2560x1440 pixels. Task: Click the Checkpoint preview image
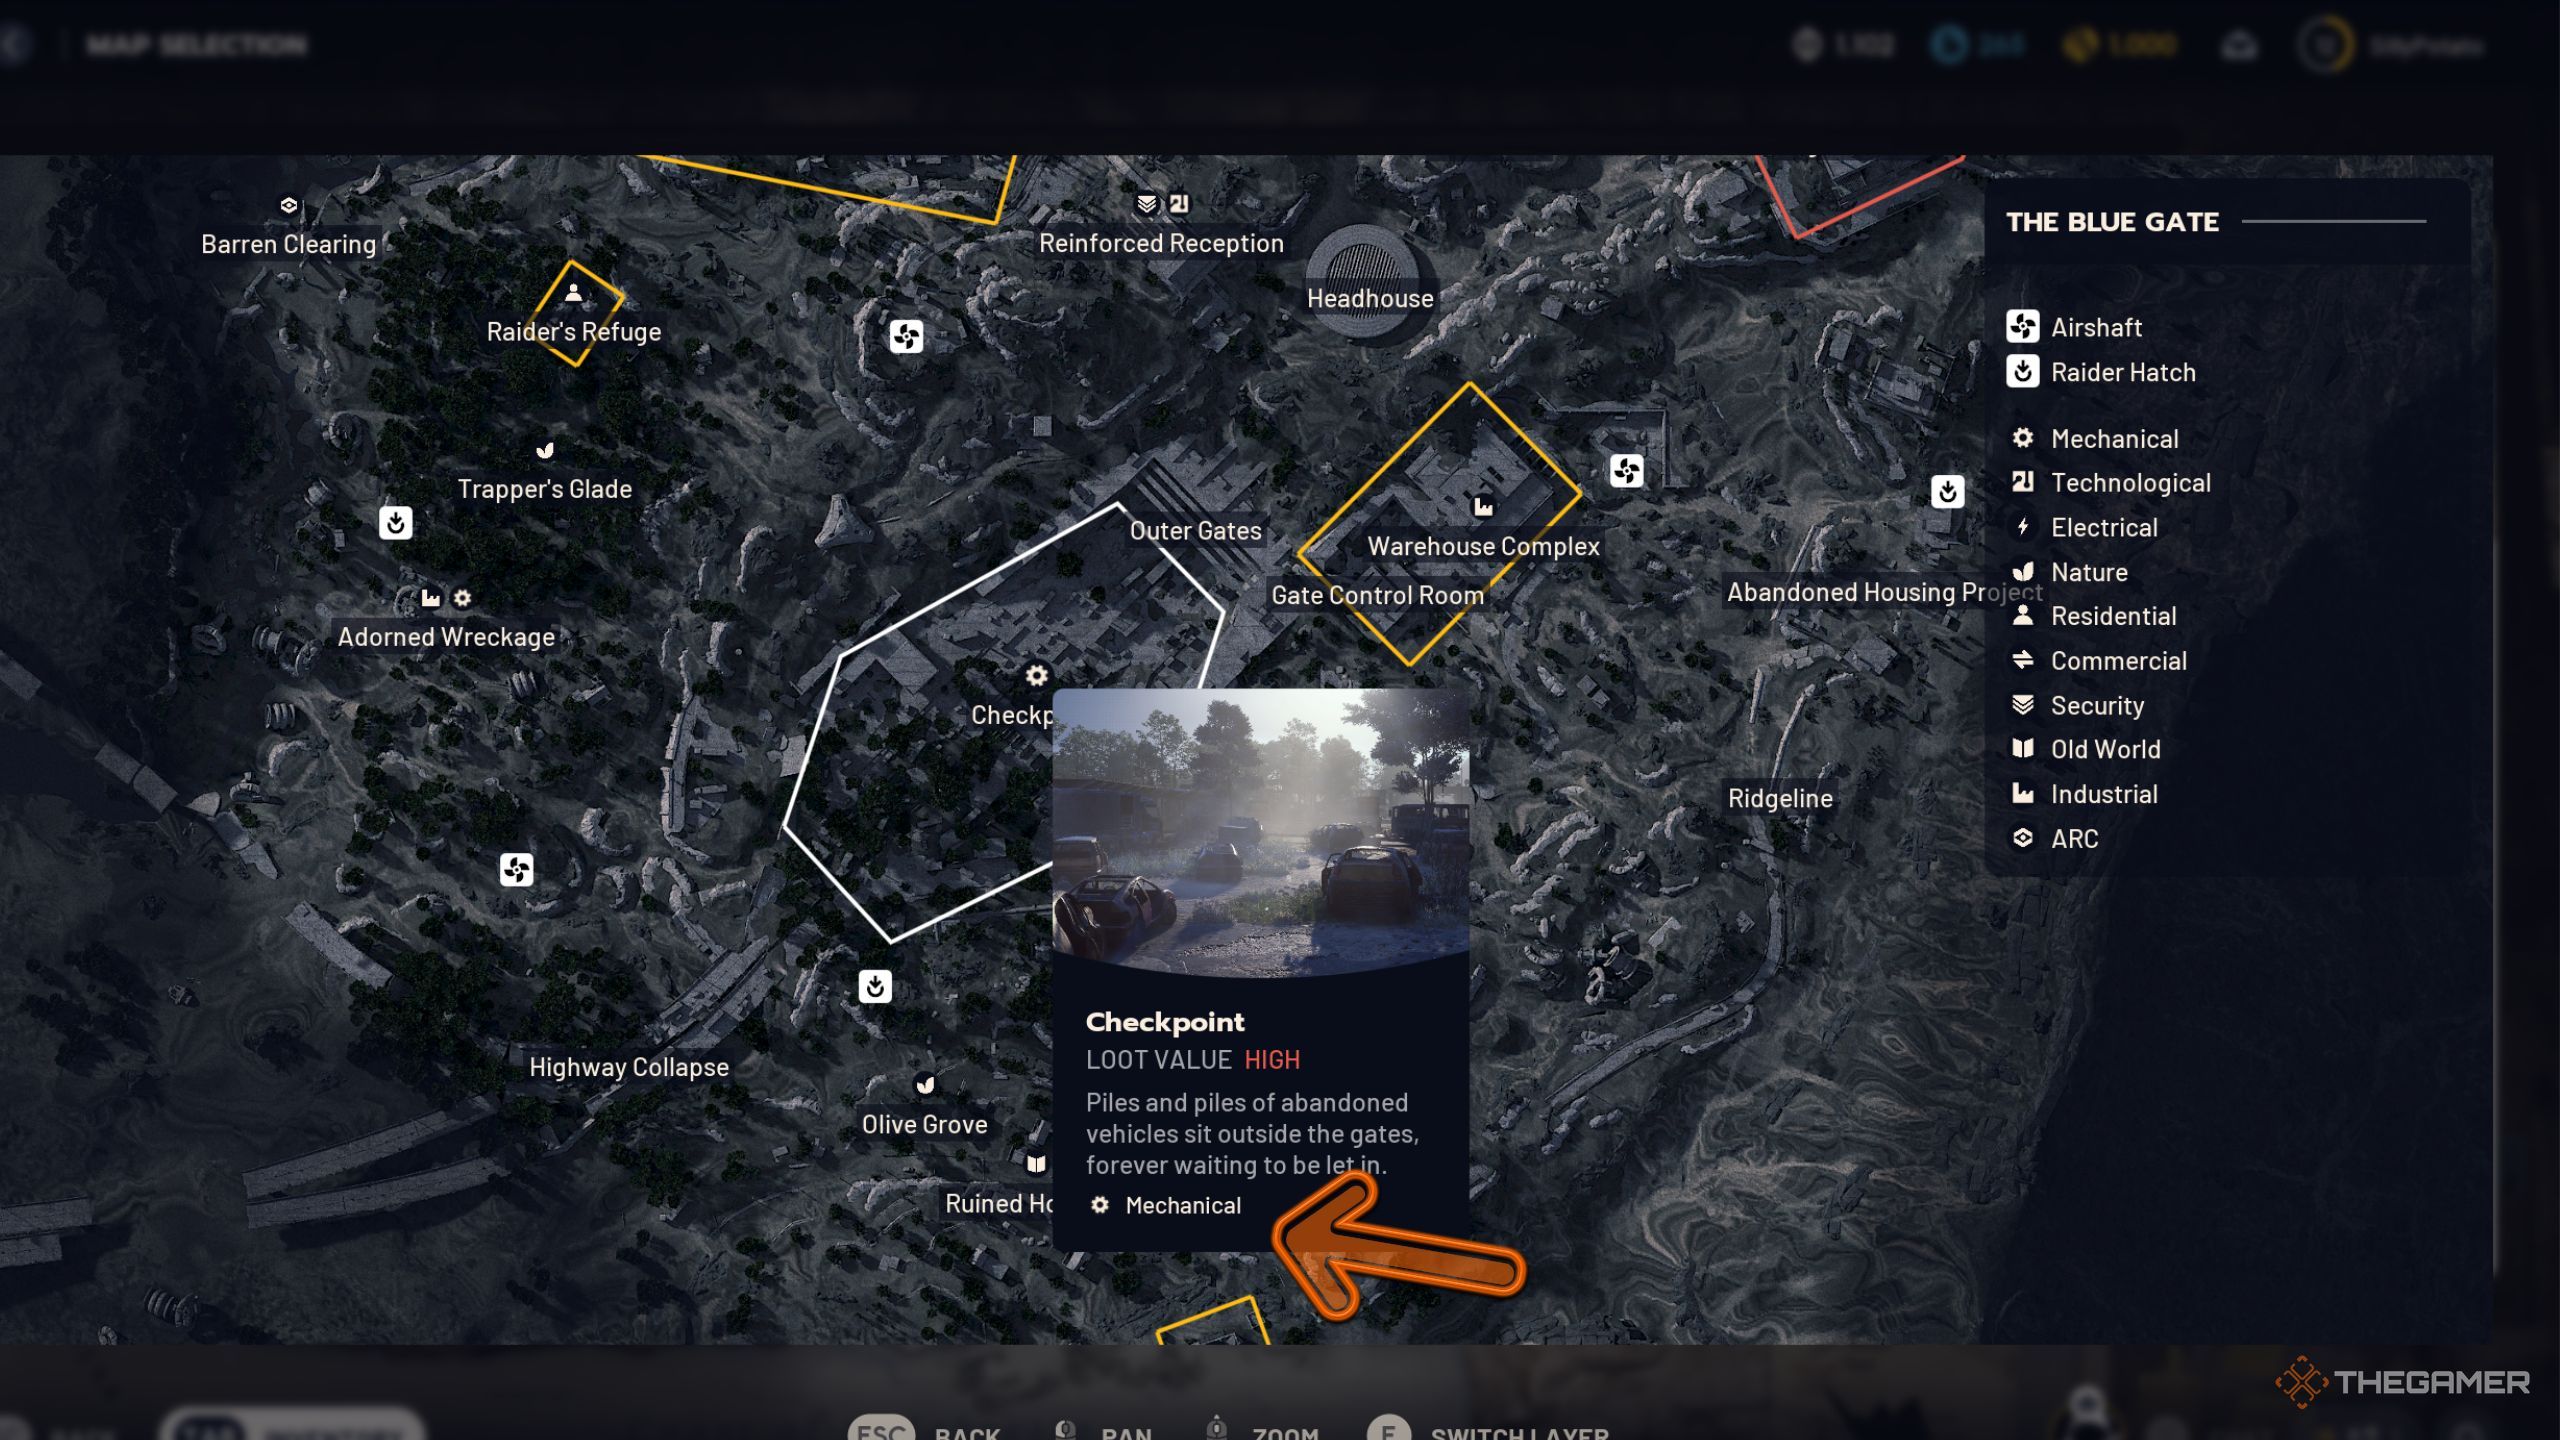[1260, 832]
